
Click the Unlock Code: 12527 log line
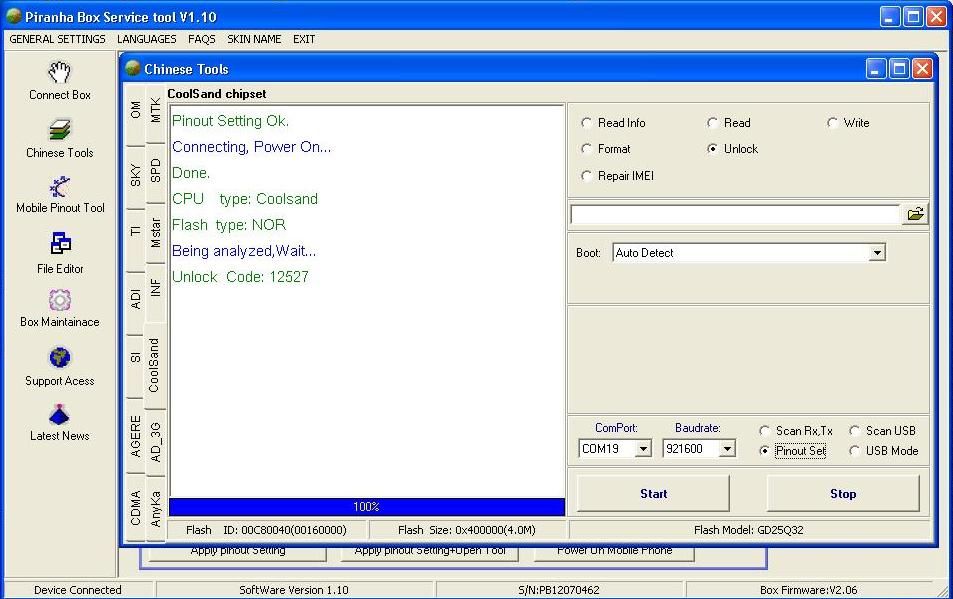[241, 277]
